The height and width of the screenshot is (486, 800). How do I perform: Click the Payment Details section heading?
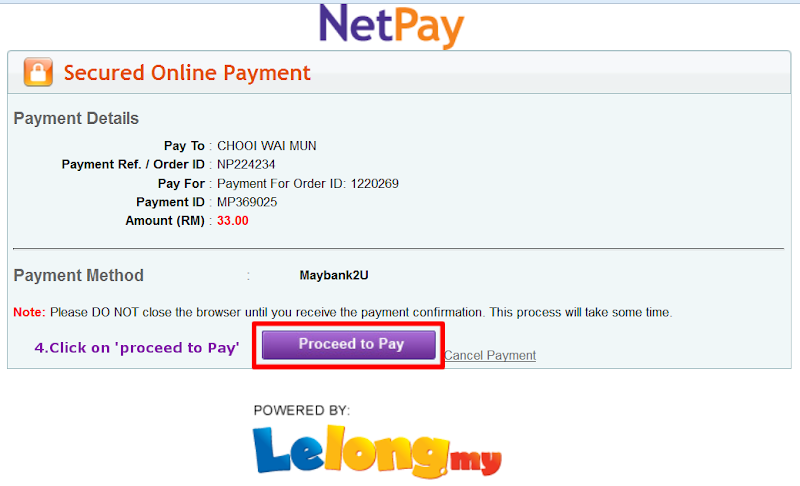[76, 118]
